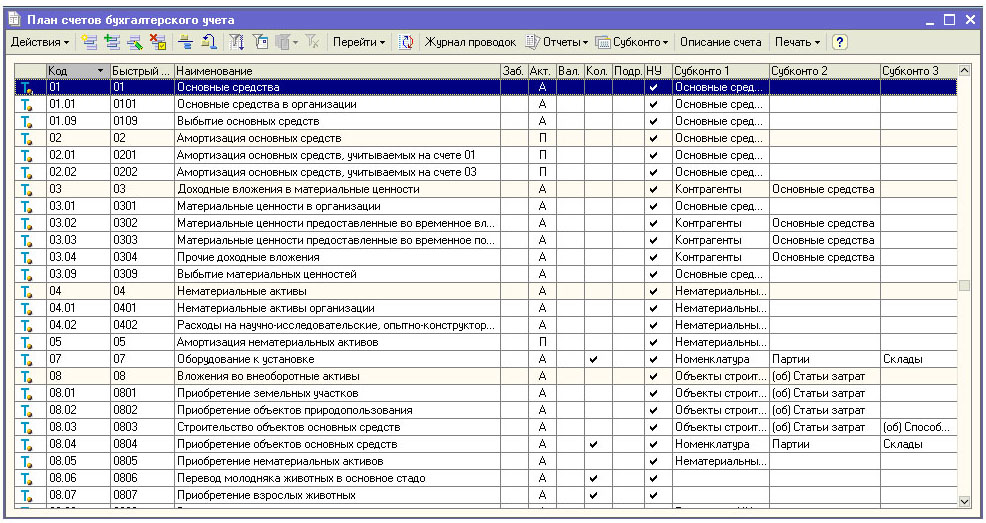This screenshot has height=523, width=986.
Task: Open the Отчеты menu
Action: coord(558,42)
